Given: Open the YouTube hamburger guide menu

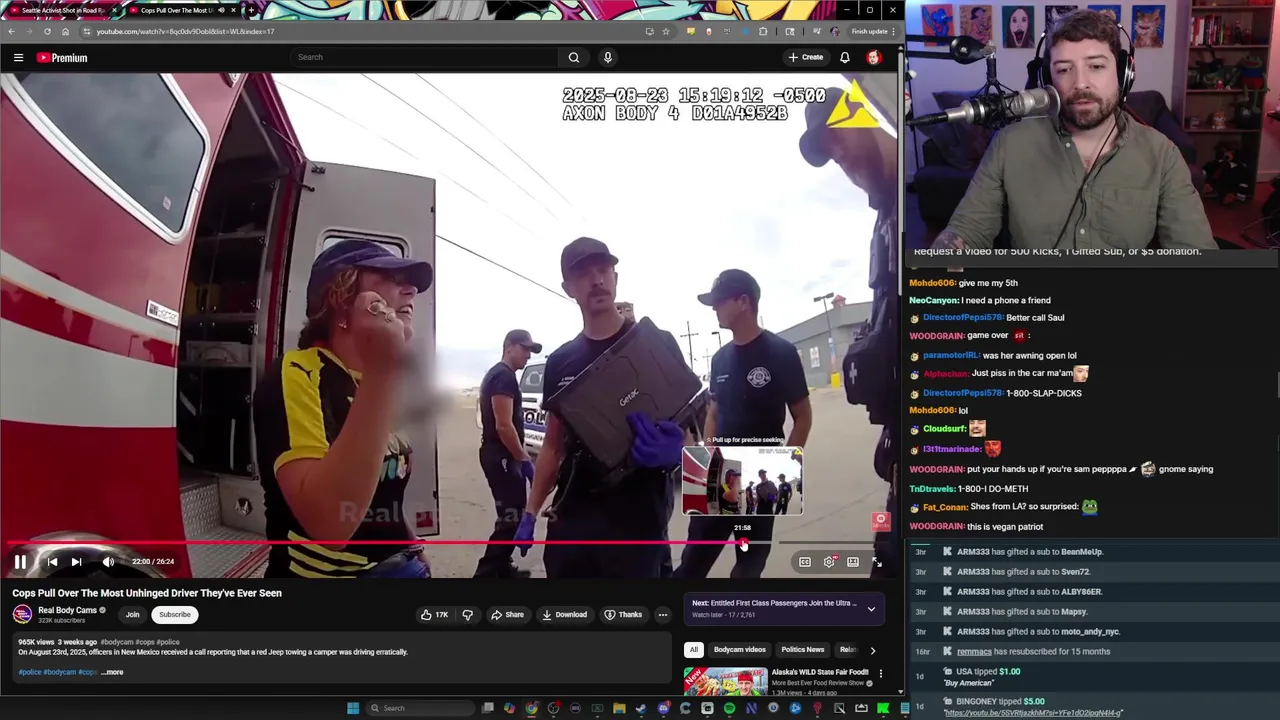Looking at the screenshot, I should [x=18, y=58].
